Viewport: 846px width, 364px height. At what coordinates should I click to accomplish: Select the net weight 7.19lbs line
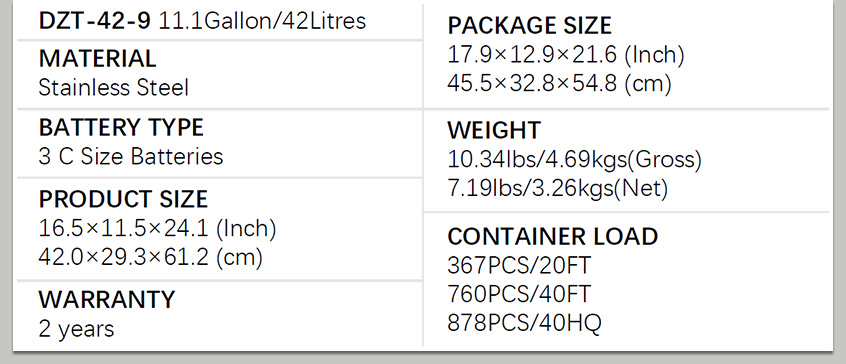click(x=558, y=189)
